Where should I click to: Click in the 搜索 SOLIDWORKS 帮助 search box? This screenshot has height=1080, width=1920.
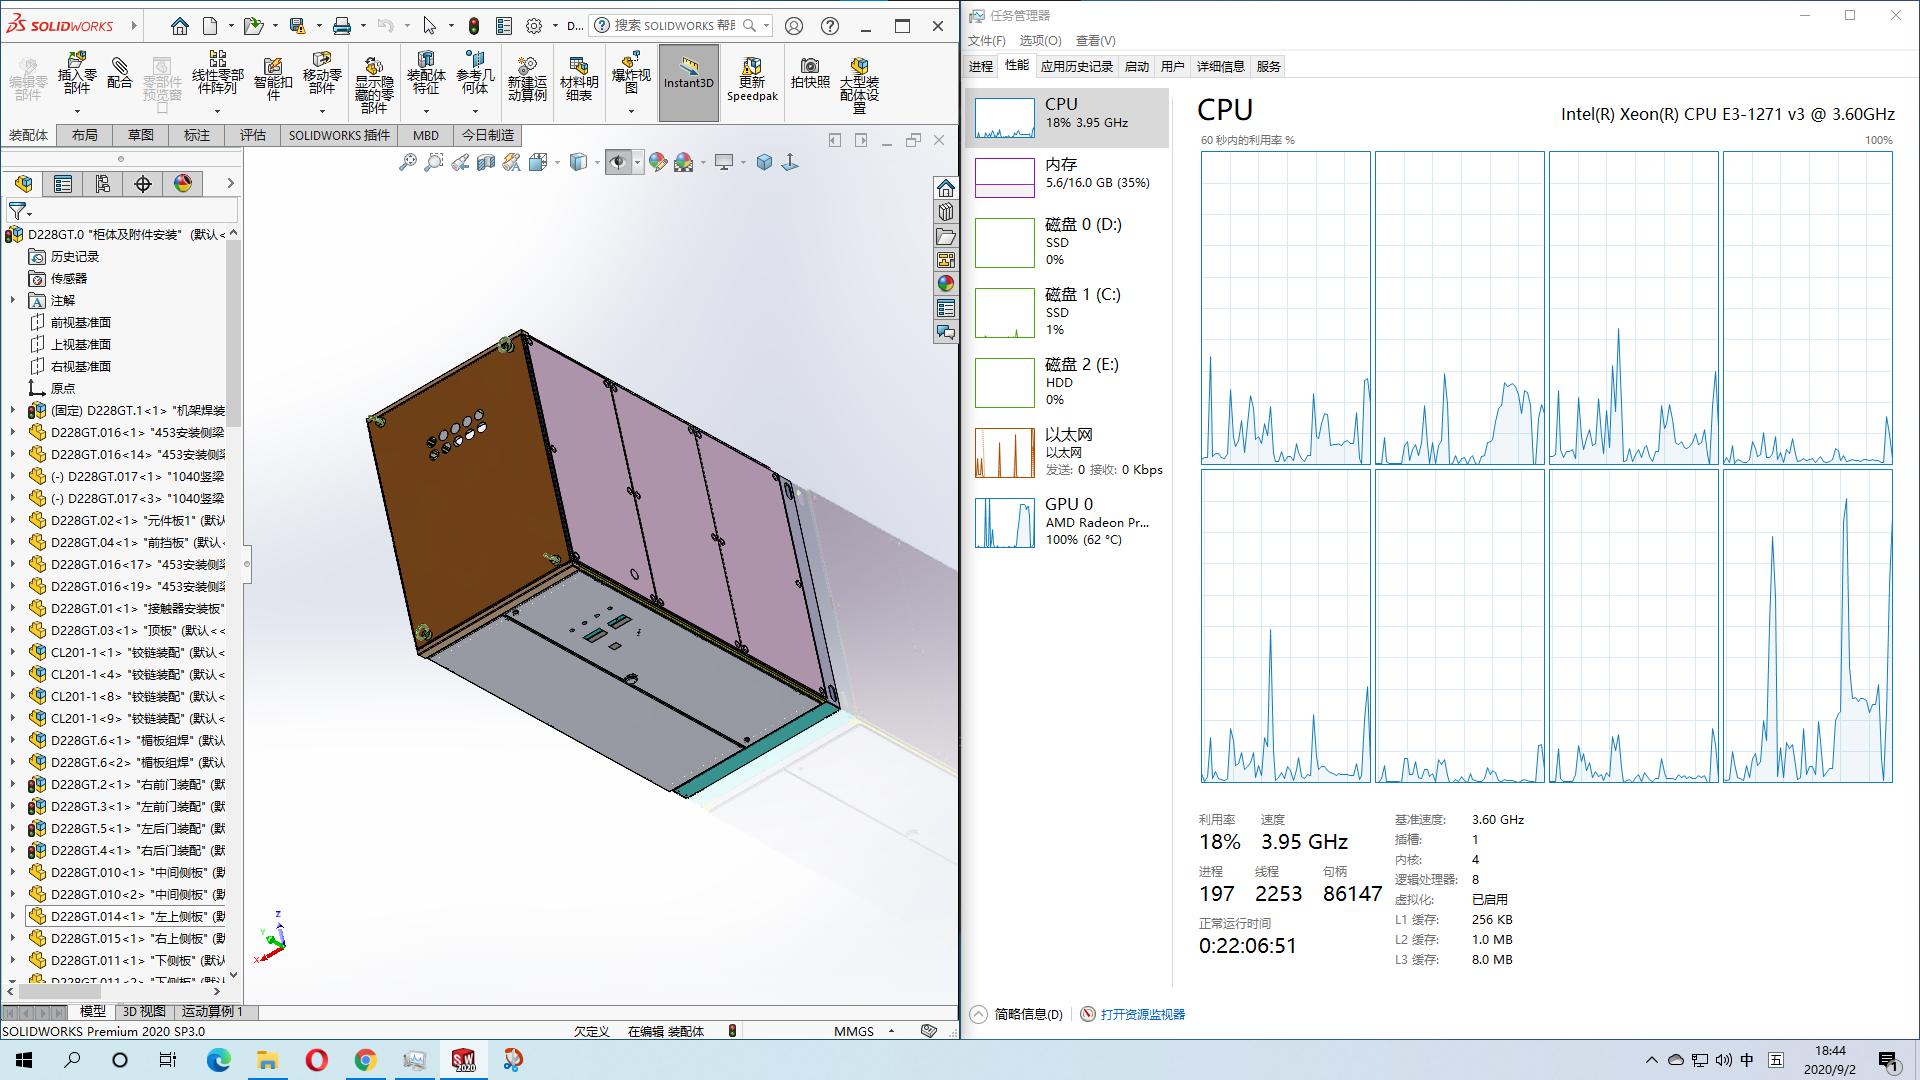pos(674,26)
